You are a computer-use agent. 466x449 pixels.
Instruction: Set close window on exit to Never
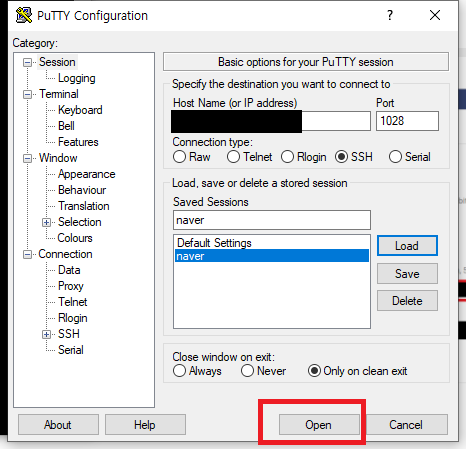pyautogui.click(x=263, y=371)
